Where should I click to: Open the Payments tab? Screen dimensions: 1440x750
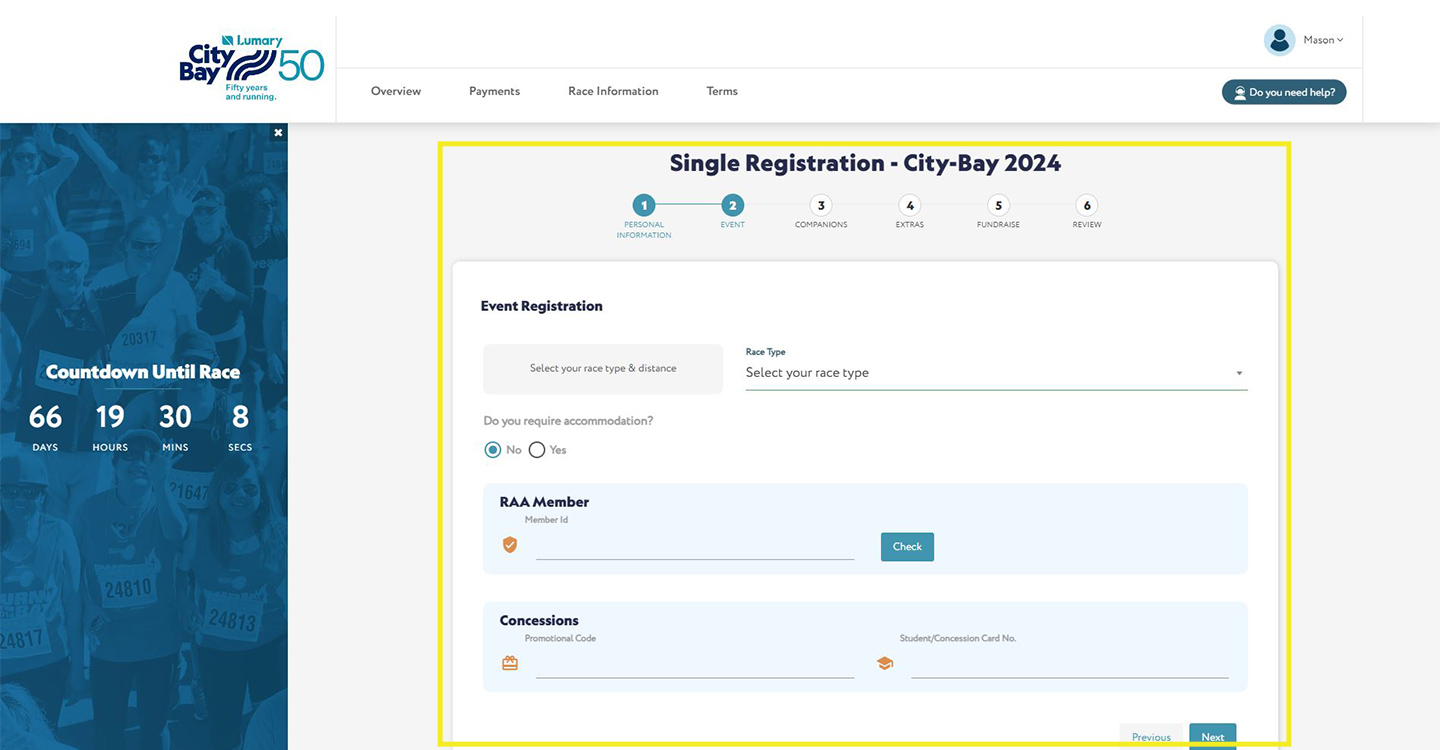click(494, 91)
